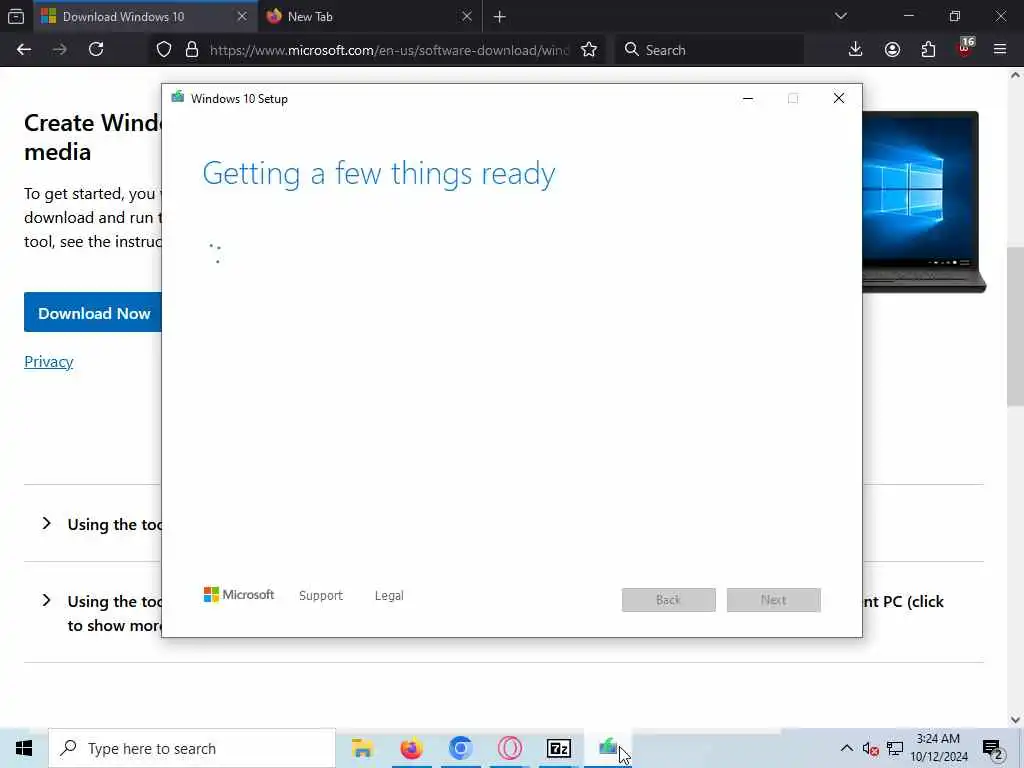Focus the Firefox Search box
Image resolution: width=1024 pixels, height=768 pixels.
coord(709,50)
